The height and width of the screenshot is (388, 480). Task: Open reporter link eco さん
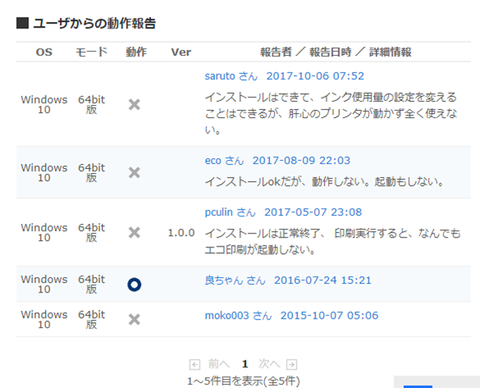pyautogui.click(x=224, y=161)
